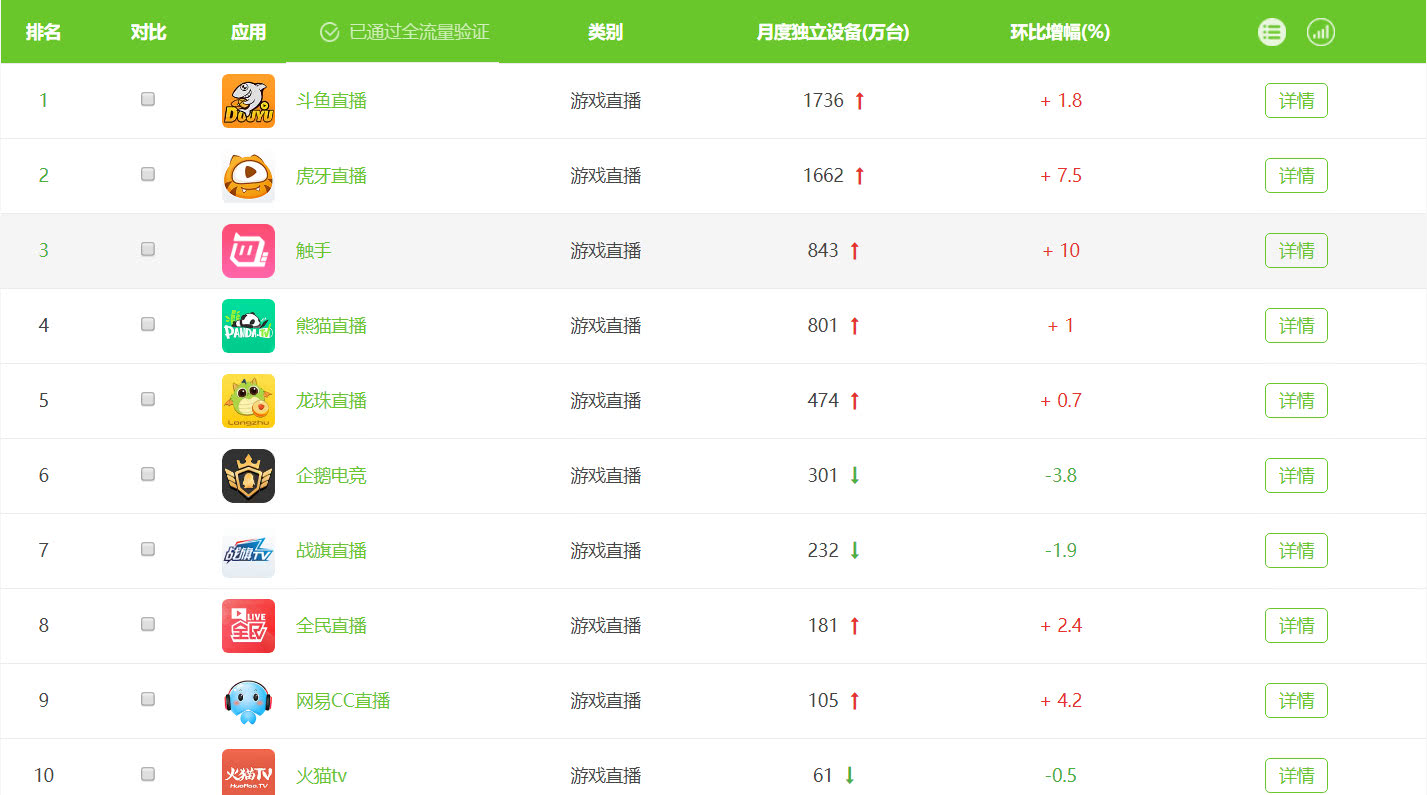The height and width of the screenshot is (795, 1427).
Task: Open 详情 for 网易CC直播
Action: [x=1296, y=701]
